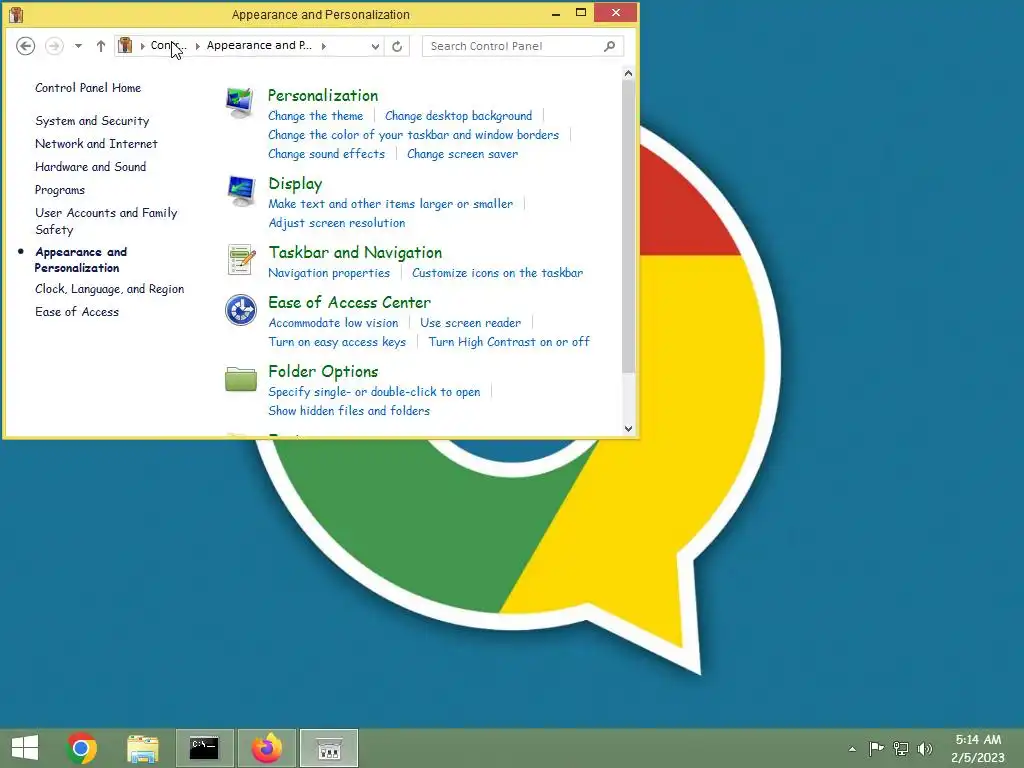Click the window title bar Control Panel icon

pyautogui.click(x=16, y=14)
